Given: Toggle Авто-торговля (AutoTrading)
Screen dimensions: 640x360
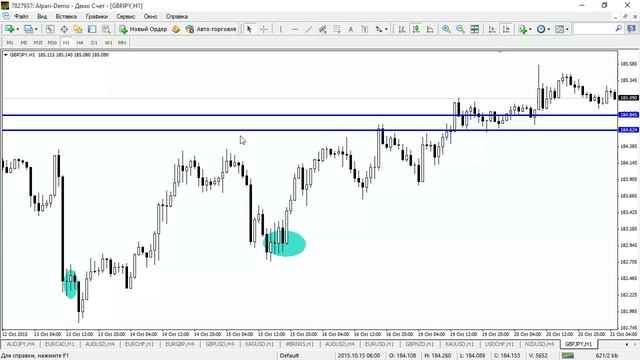Looking at the screenshot, I should 211,29.
